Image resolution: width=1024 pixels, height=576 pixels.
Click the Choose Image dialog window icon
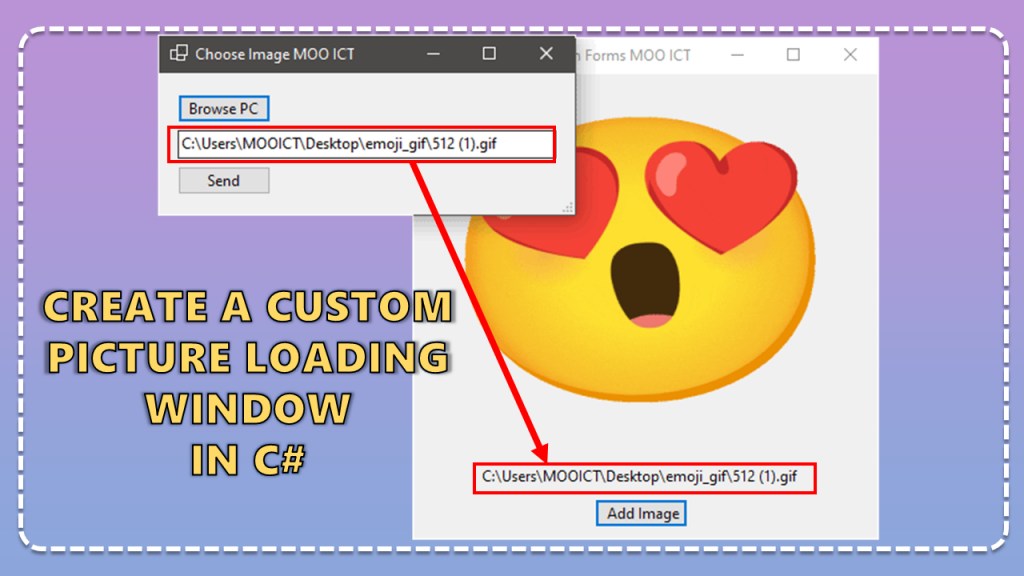178,54
